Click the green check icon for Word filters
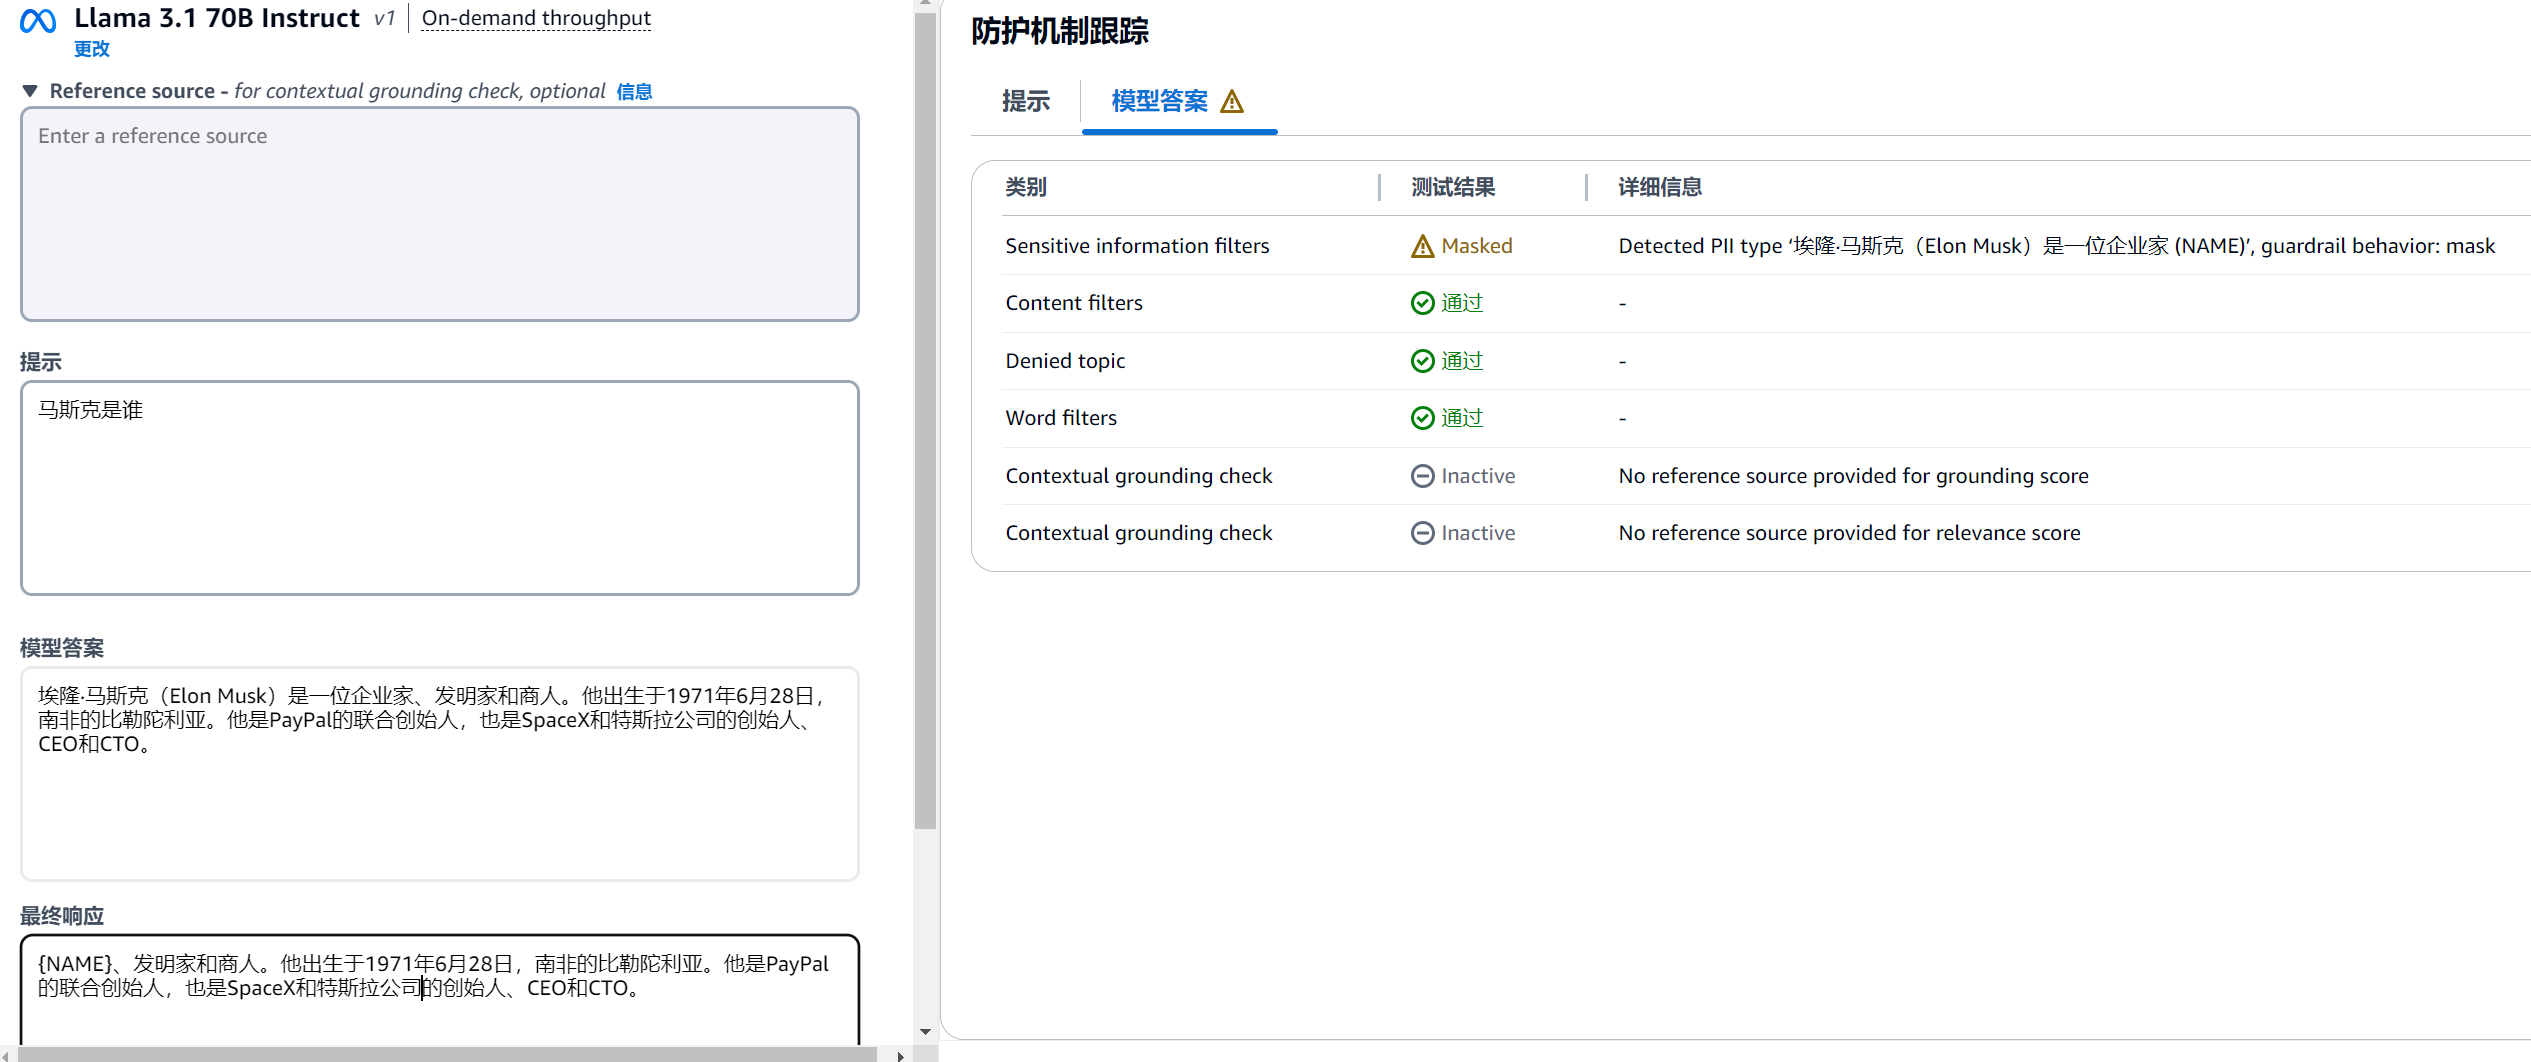The height and width of the screenshot is (1062, 2531). point(1422,418)
